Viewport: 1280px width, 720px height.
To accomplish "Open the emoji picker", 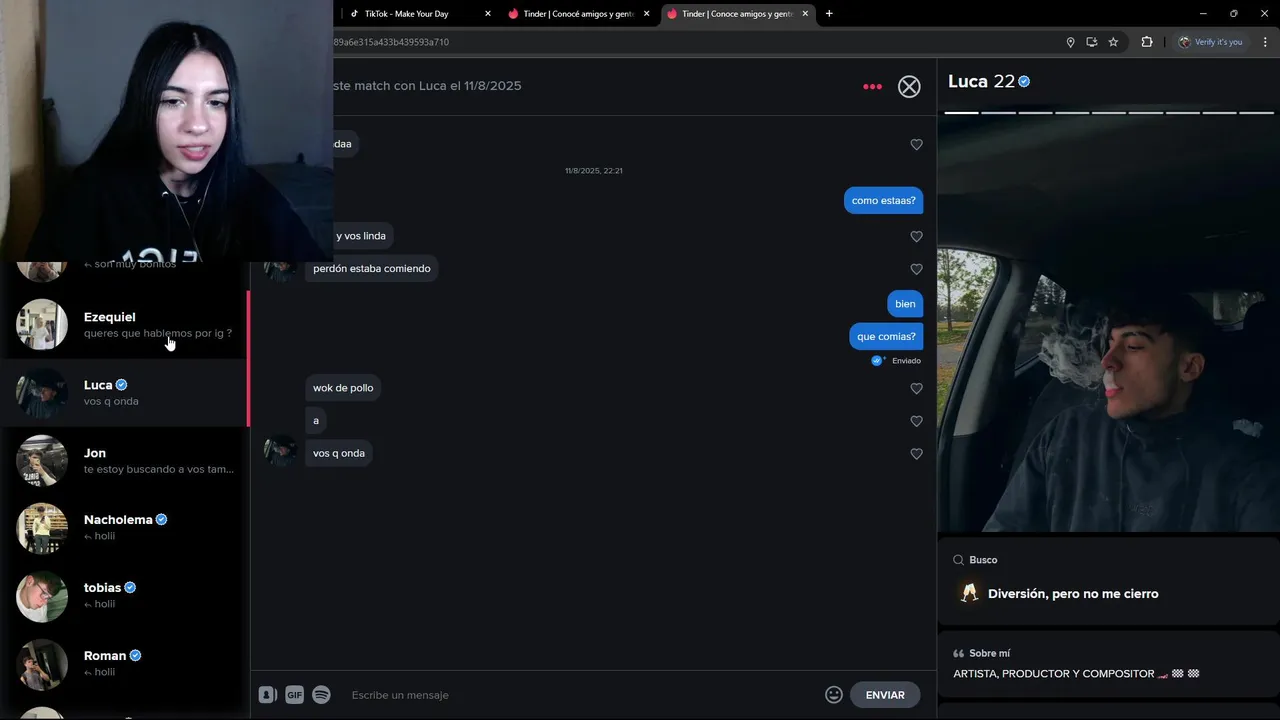I will click(x=834, y=695).
